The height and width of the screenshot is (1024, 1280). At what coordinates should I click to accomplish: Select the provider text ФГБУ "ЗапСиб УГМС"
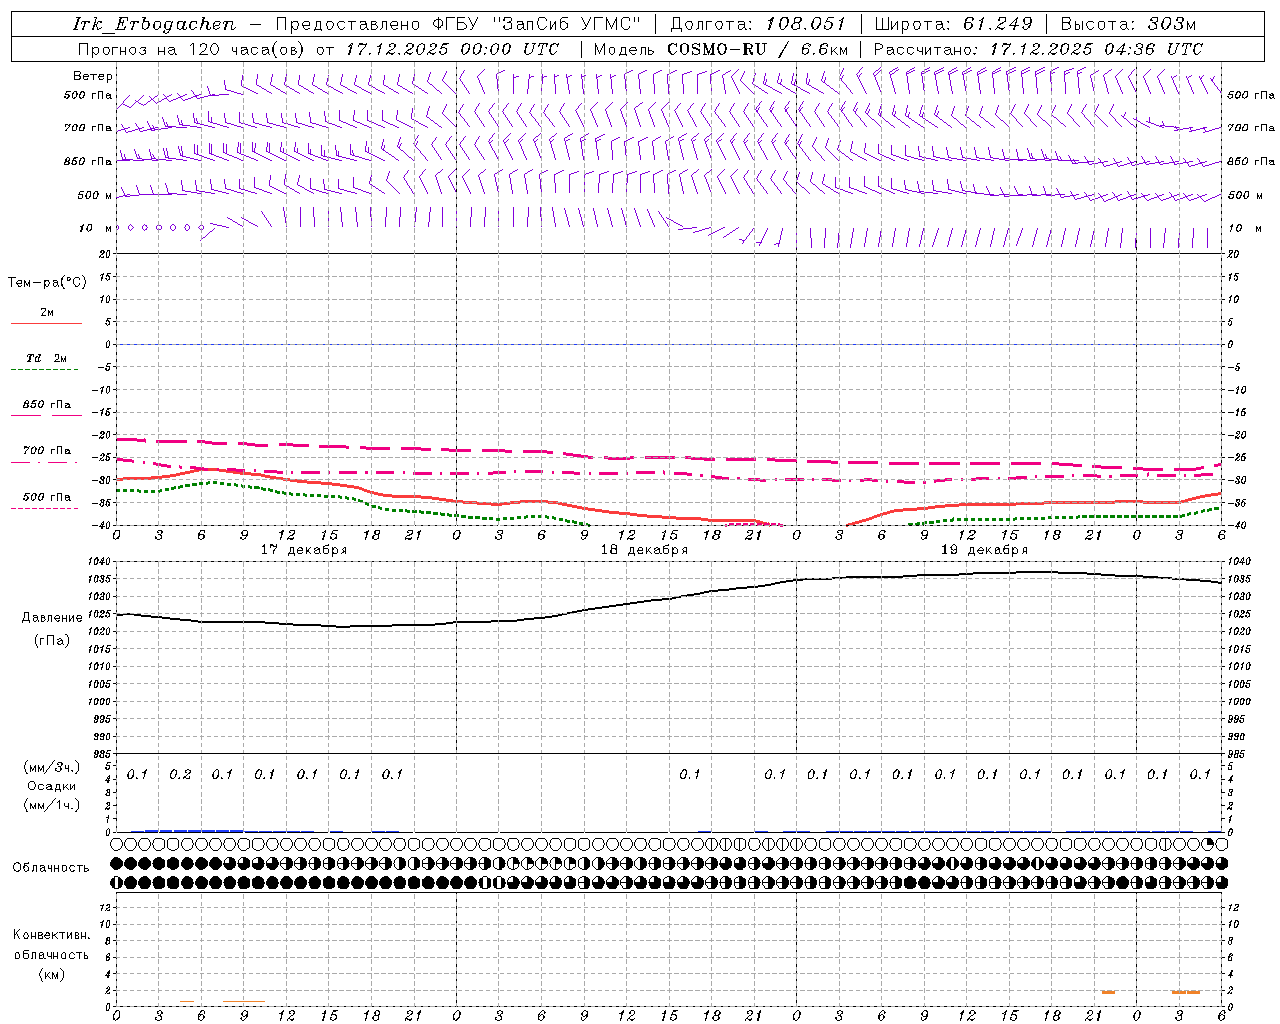(536, 24)
